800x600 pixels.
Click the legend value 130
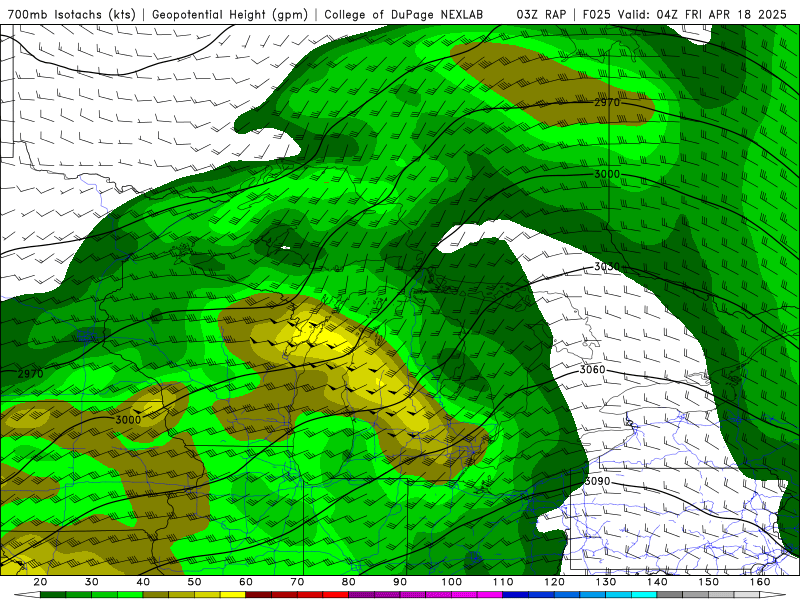pyautogui.click(x=606, y=582)
